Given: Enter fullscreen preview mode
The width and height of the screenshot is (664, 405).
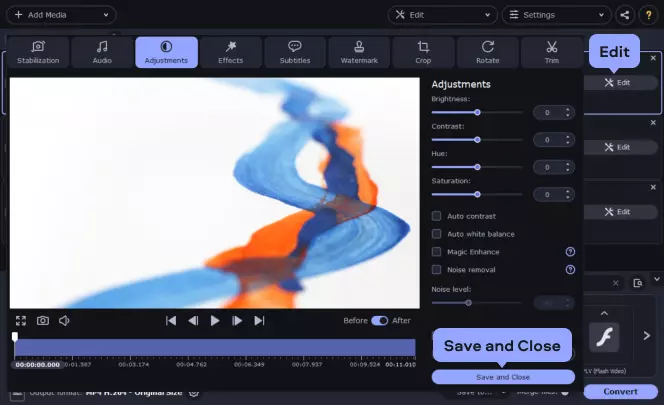Looking at the screenshot, I should pyautogui.click(x=21, y=321).
